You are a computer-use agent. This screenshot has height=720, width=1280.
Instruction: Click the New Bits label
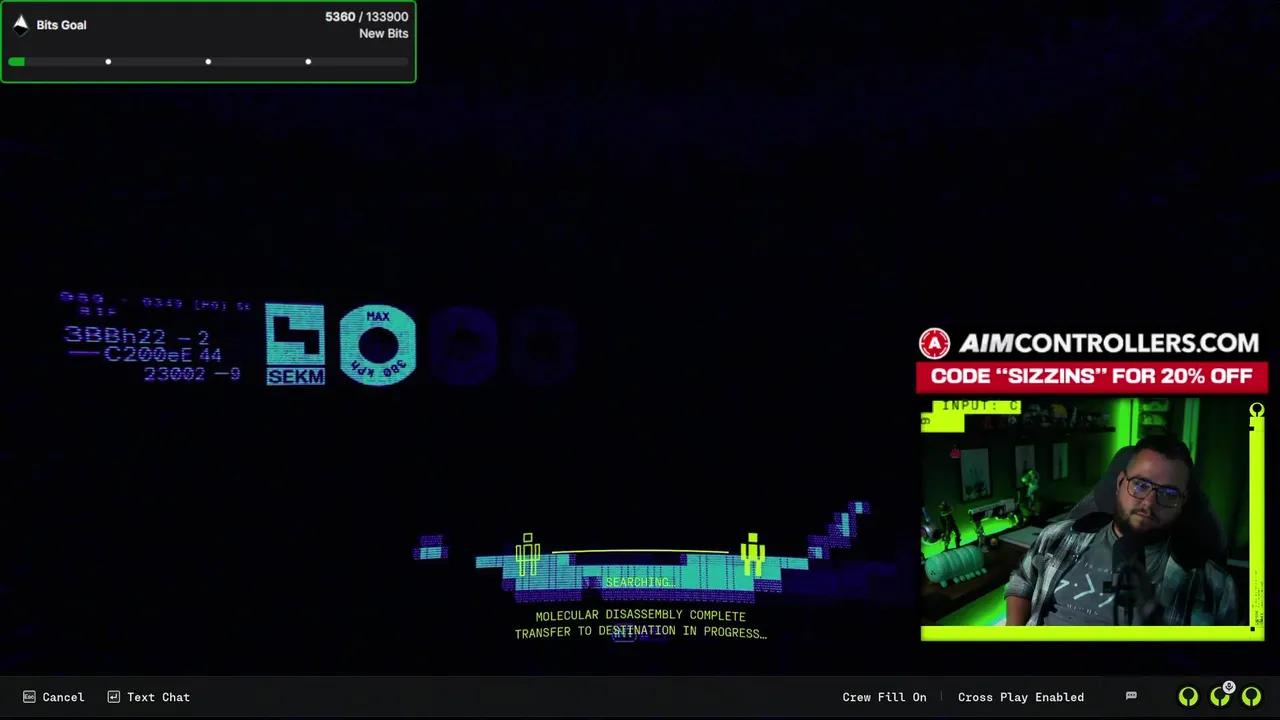[383, 34]
